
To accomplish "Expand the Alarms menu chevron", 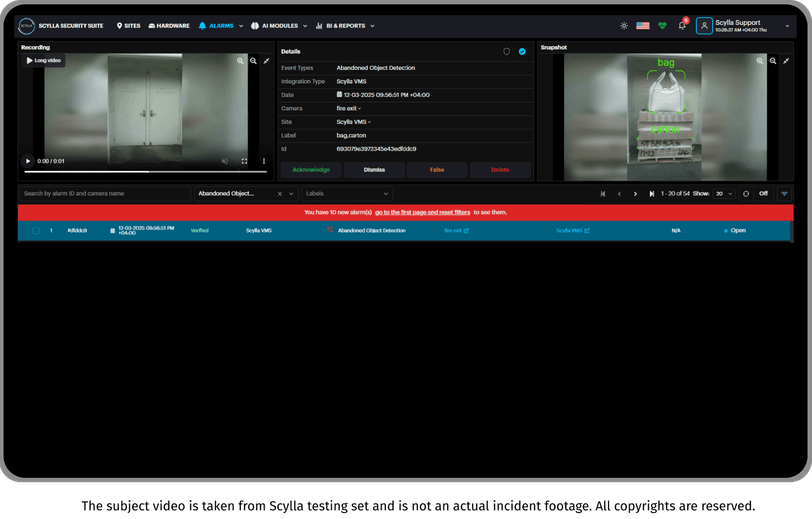I will pyautogui.click(x=241, y=26).
